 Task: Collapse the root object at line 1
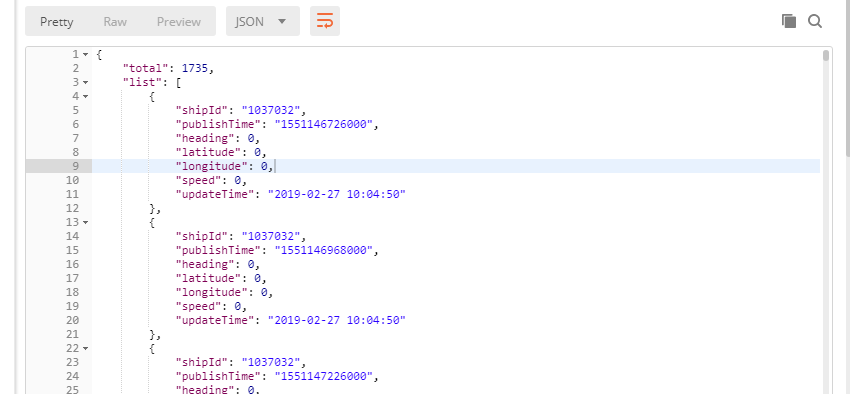pos(85,54)
